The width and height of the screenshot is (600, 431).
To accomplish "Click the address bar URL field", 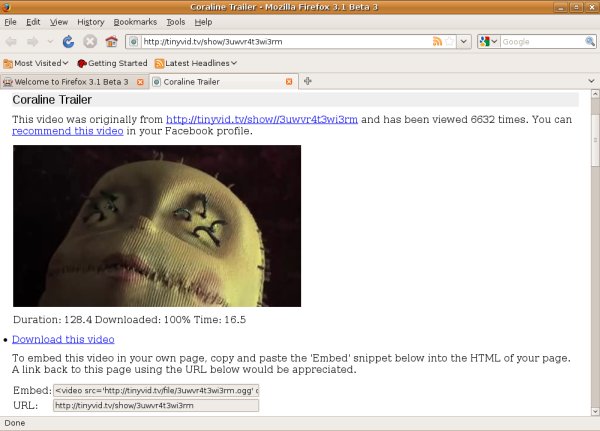I will tap(286, 41).
